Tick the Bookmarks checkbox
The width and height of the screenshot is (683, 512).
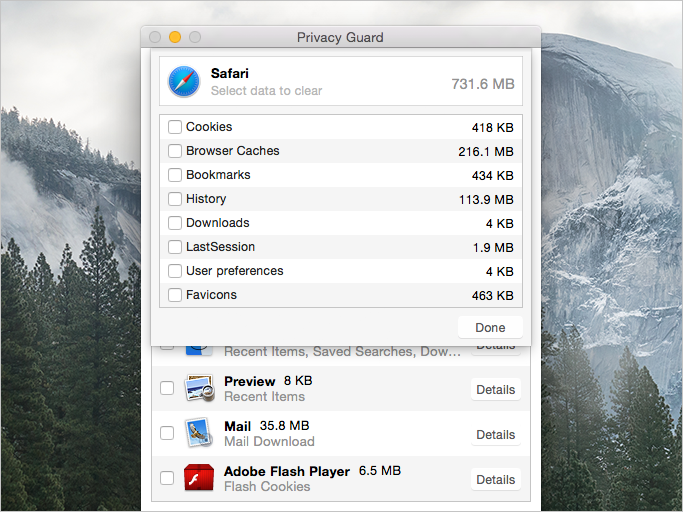point(175,175)
